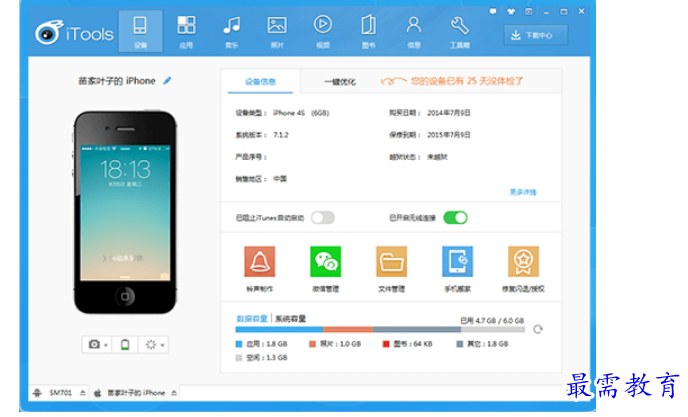Click the 系统版本 7.1.2 value

[281, 135]
